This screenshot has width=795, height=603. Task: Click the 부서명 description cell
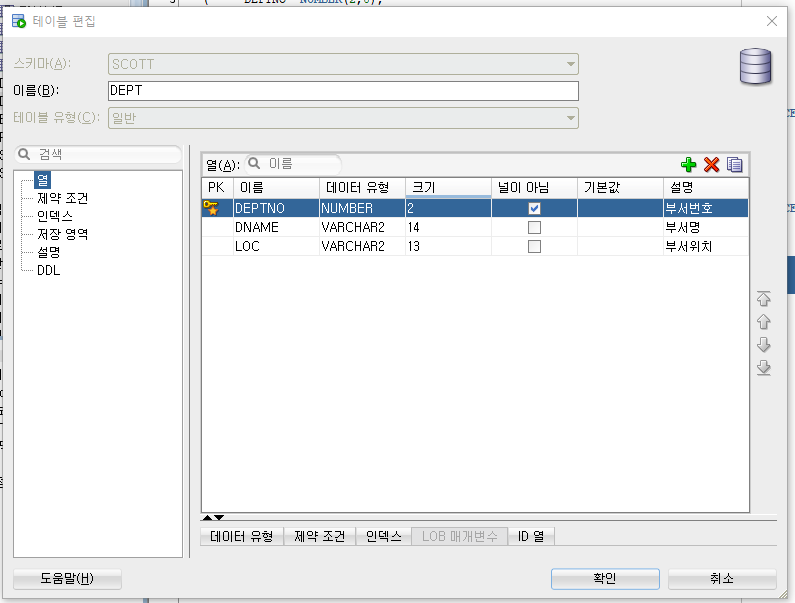(706, 227)
